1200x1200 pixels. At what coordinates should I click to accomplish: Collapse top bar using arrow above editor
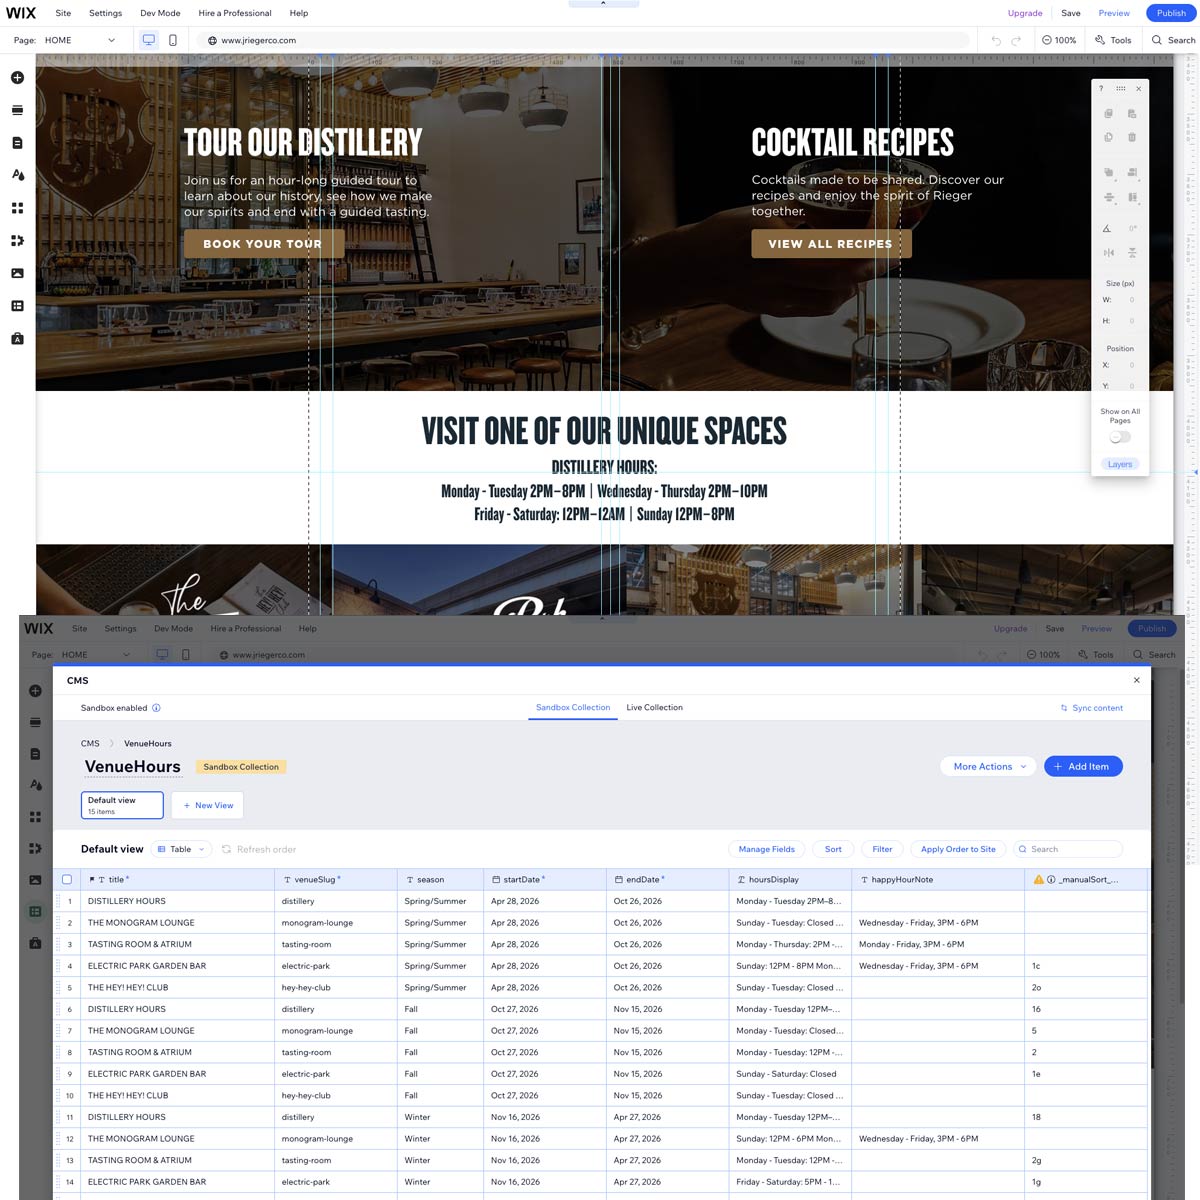pyautogui.click(x=603, y=4)
